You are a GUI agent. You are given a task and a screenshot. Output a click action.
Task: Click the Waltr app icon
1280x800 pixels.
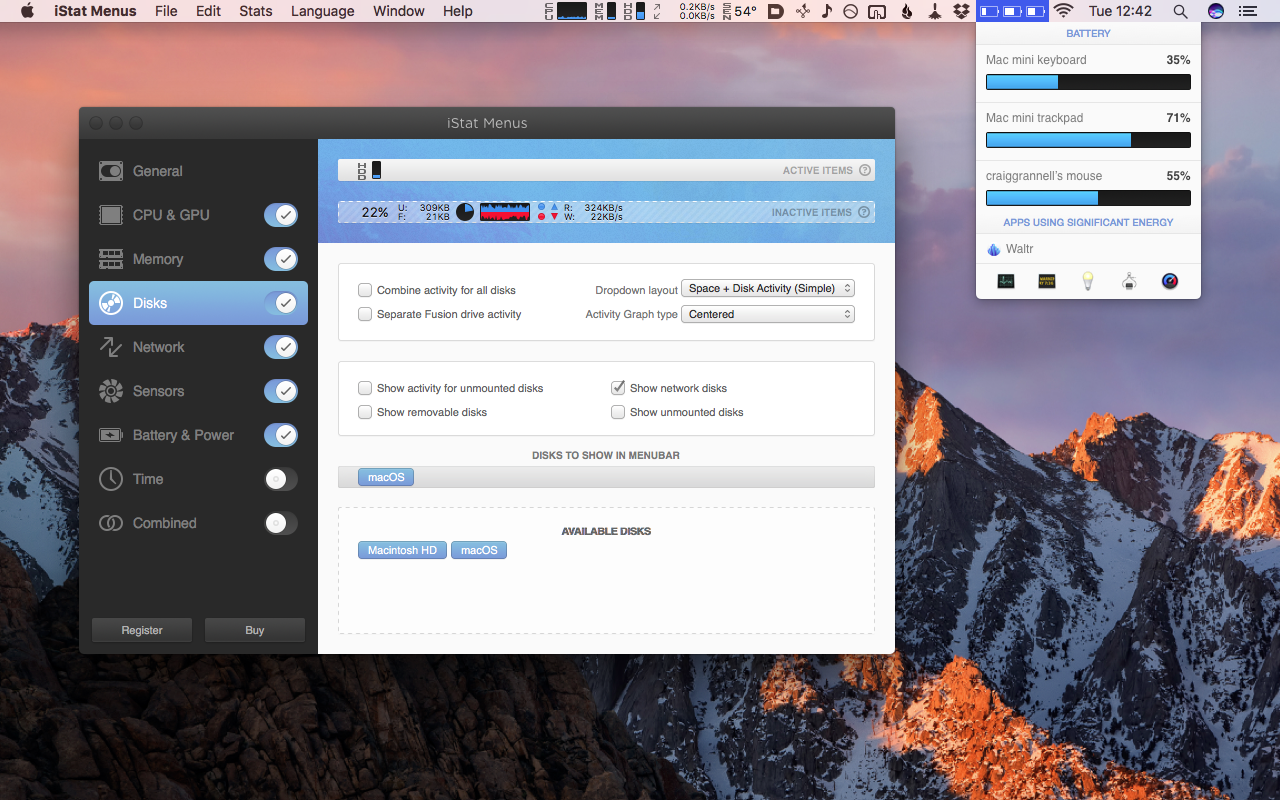pos(993,249)
